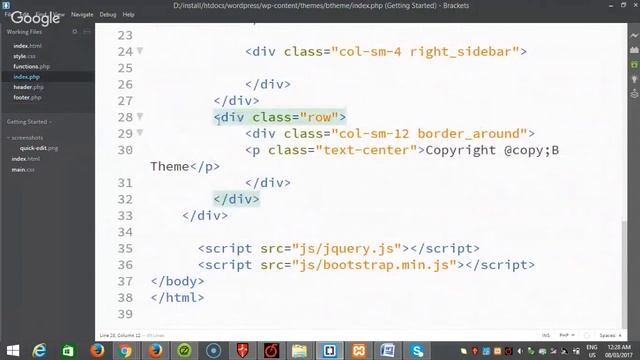Image resolution: width=640 pixels, height=360 pixels.
Task: Click the highlighted closing div on line 32
Action: coord(236,199)
